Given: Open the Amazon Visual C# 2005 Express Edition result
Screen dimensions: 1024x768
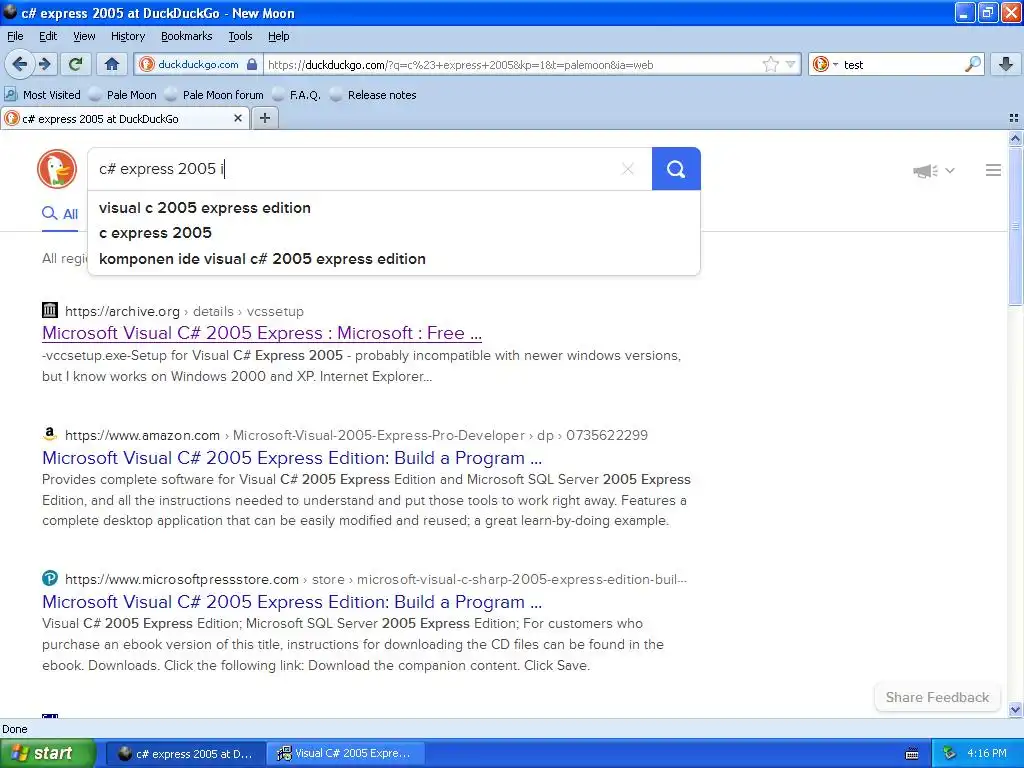Looking at the screenshot, I should [x=292, y=458].
